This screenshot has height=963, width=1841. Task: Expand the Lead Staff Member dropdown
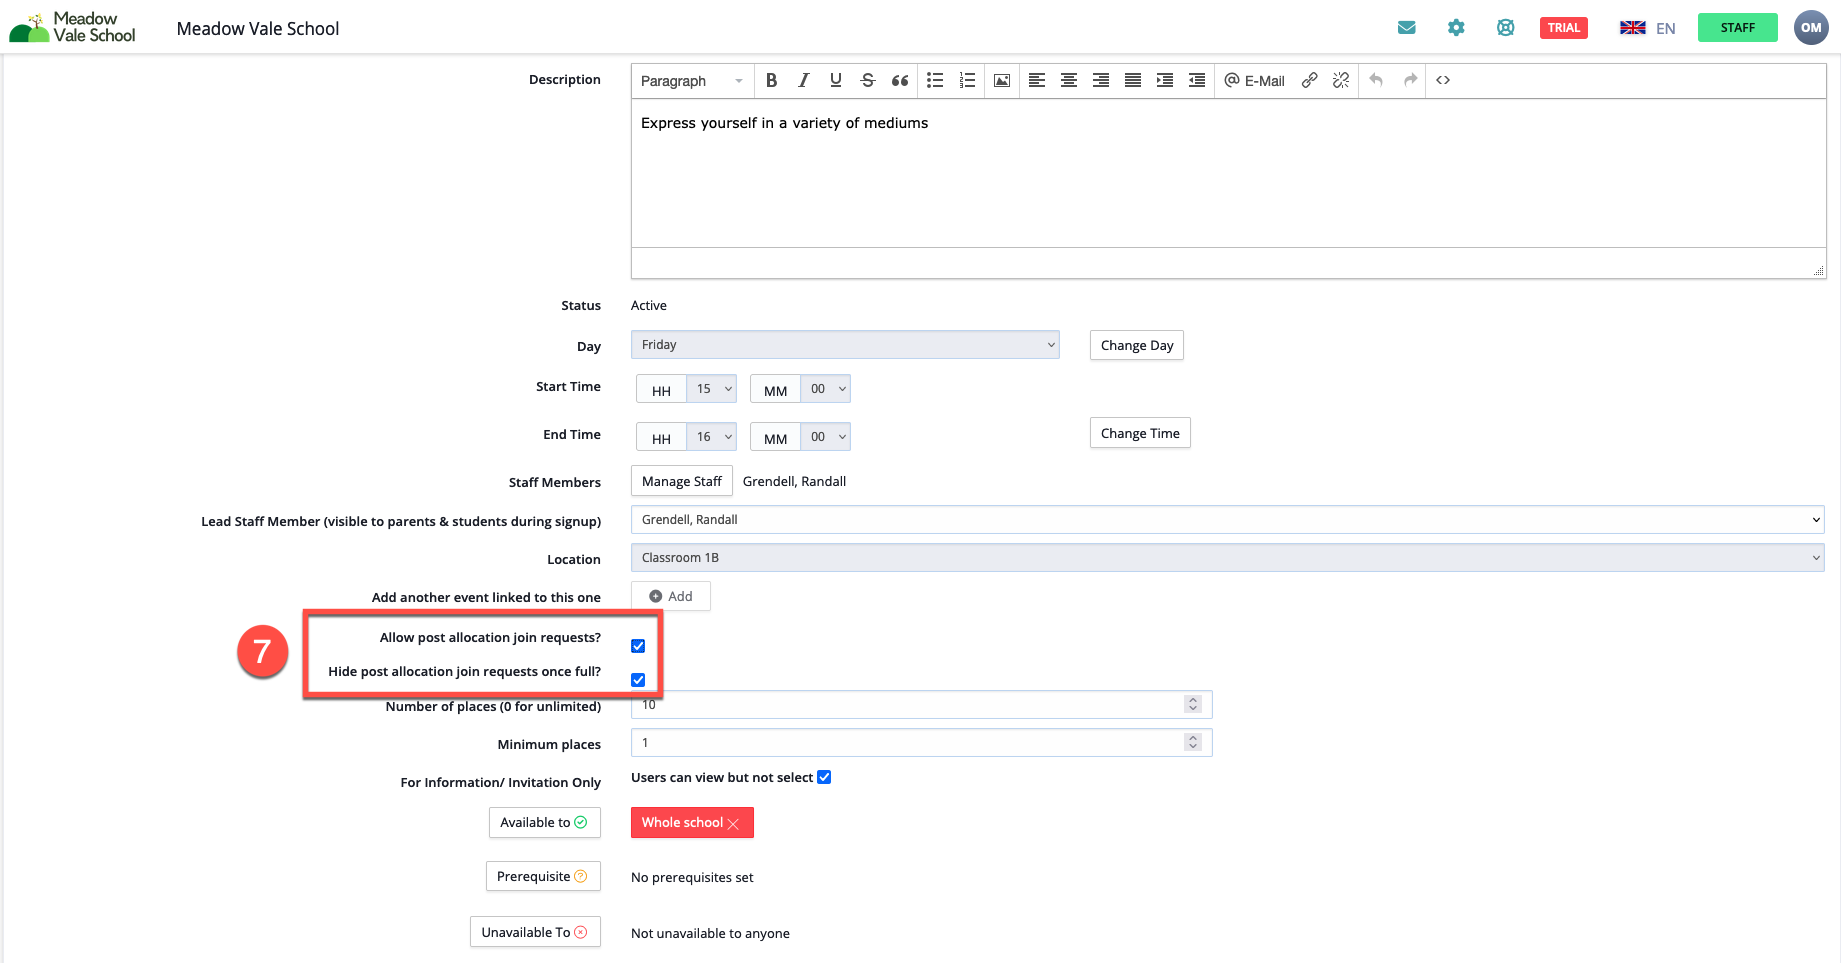tap(1226, 520)
